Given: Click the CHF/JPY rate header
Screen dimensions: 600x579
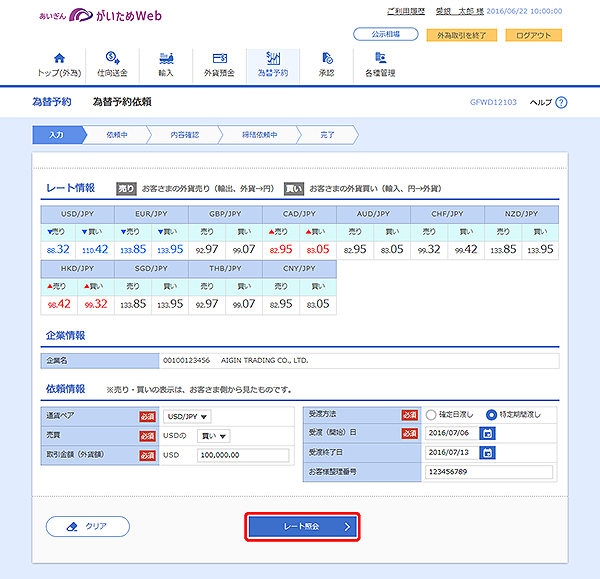Looking at the screenshot, I should [447, 214].
